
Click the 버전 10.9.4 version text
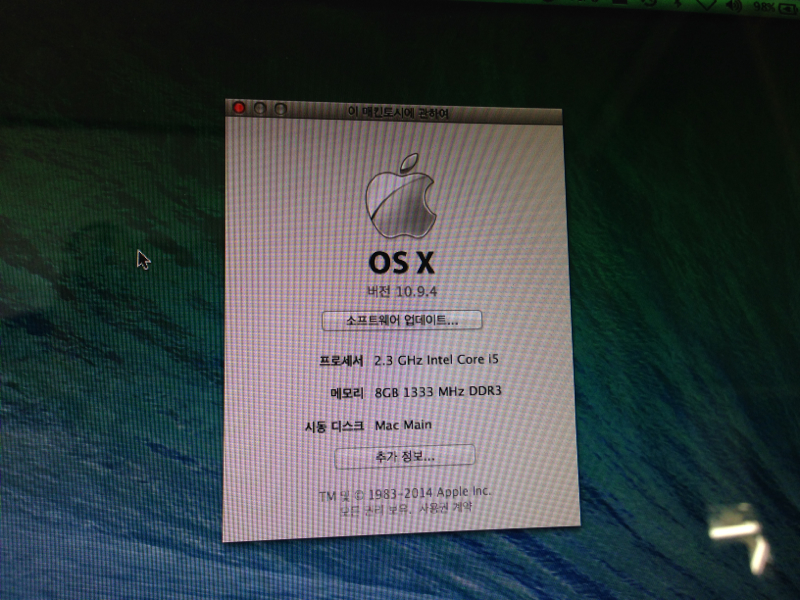(403, 290)
